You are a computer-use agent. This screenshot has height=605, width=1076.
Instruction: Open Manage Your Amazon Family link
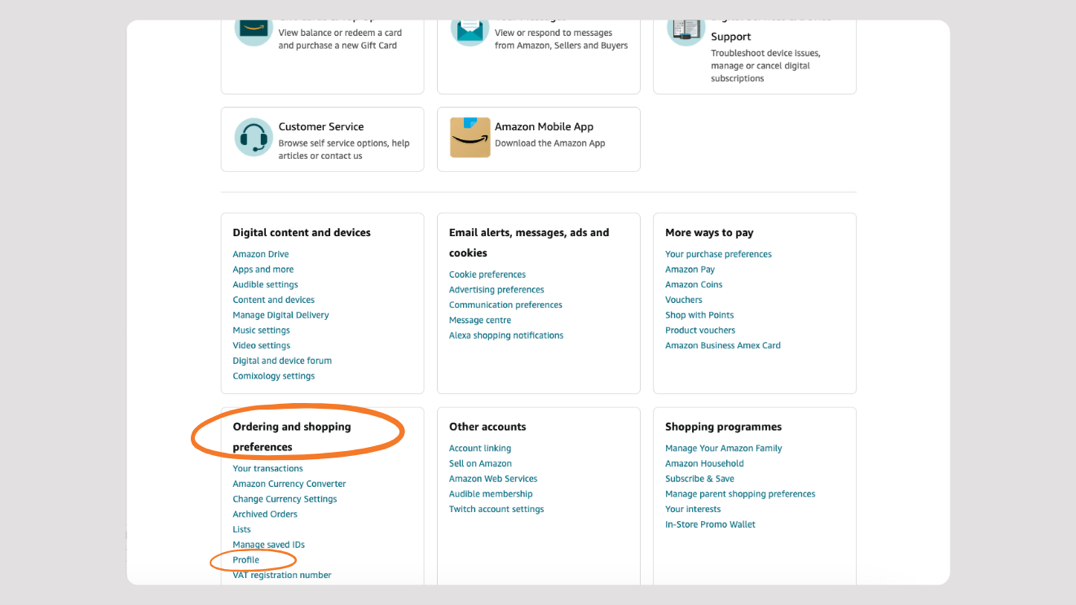(723, 448)
